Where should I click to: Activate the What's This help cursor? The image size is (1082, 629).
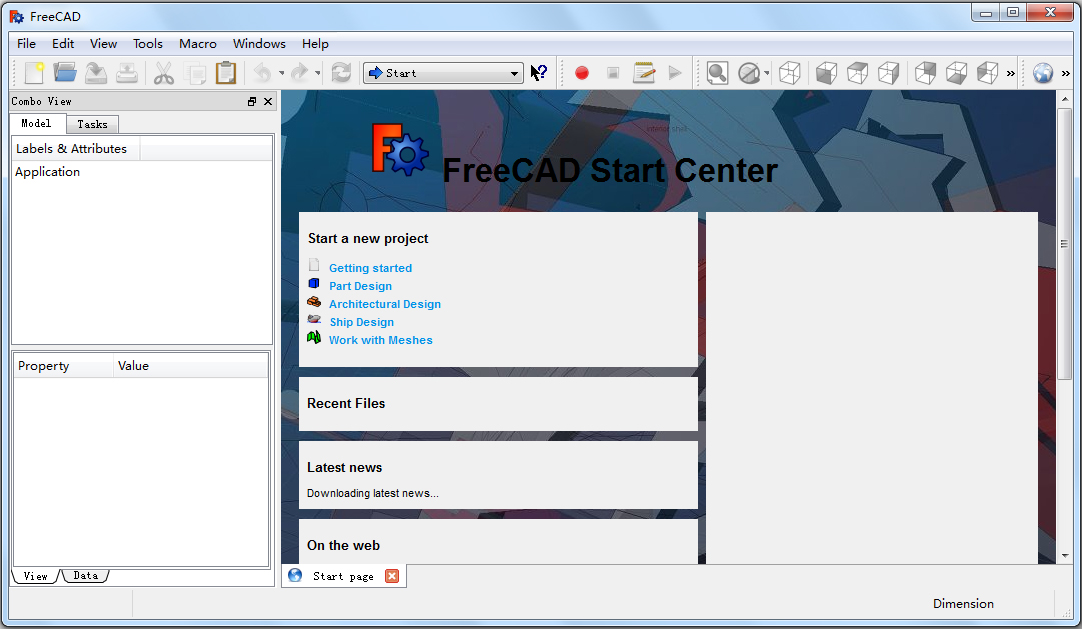click(539, 72)
